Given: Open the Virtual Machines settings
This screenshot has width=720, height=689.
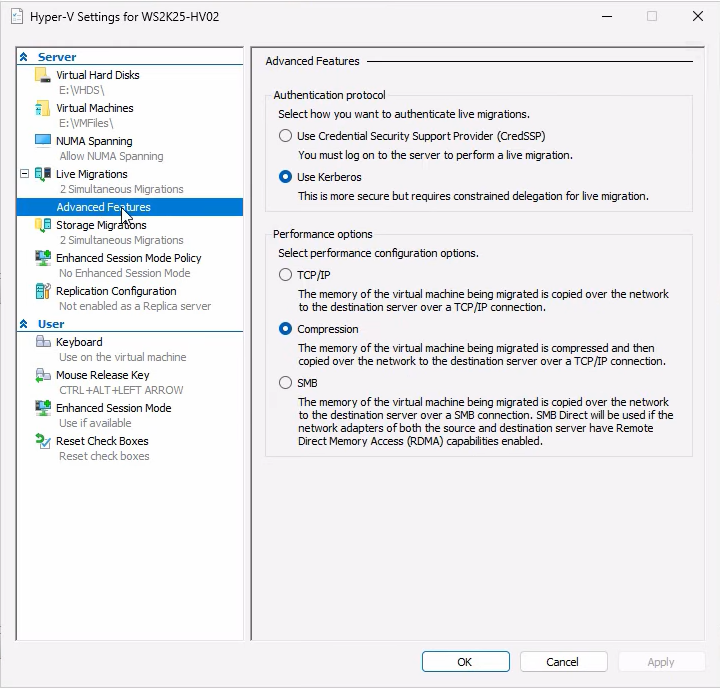Looking at the screenshot, I should coord(95,108).
